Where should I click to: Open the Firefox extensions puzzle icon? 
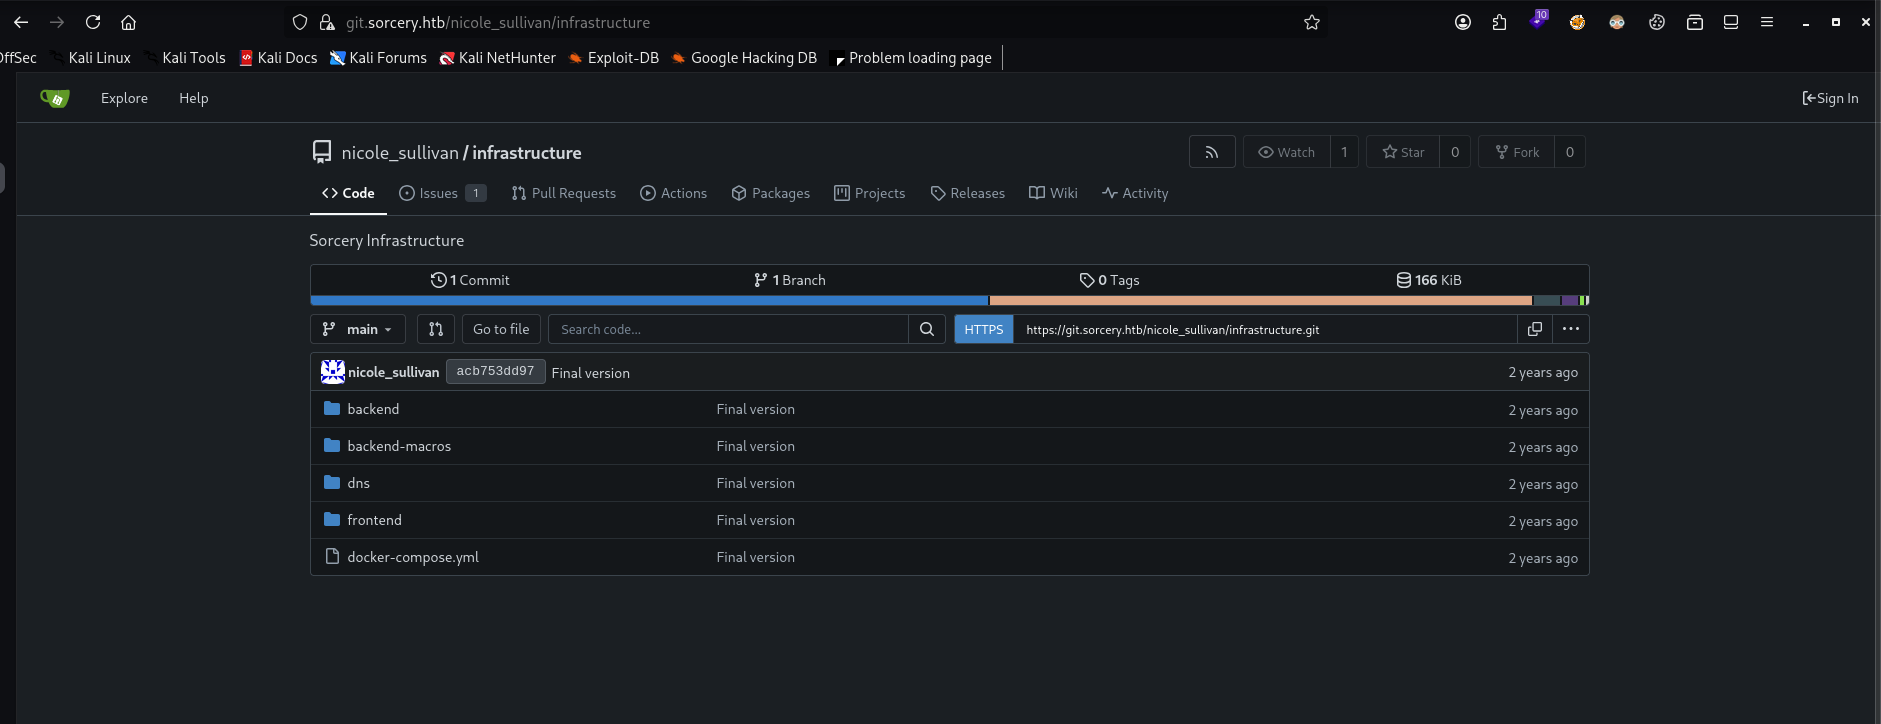pos(1499,22)
